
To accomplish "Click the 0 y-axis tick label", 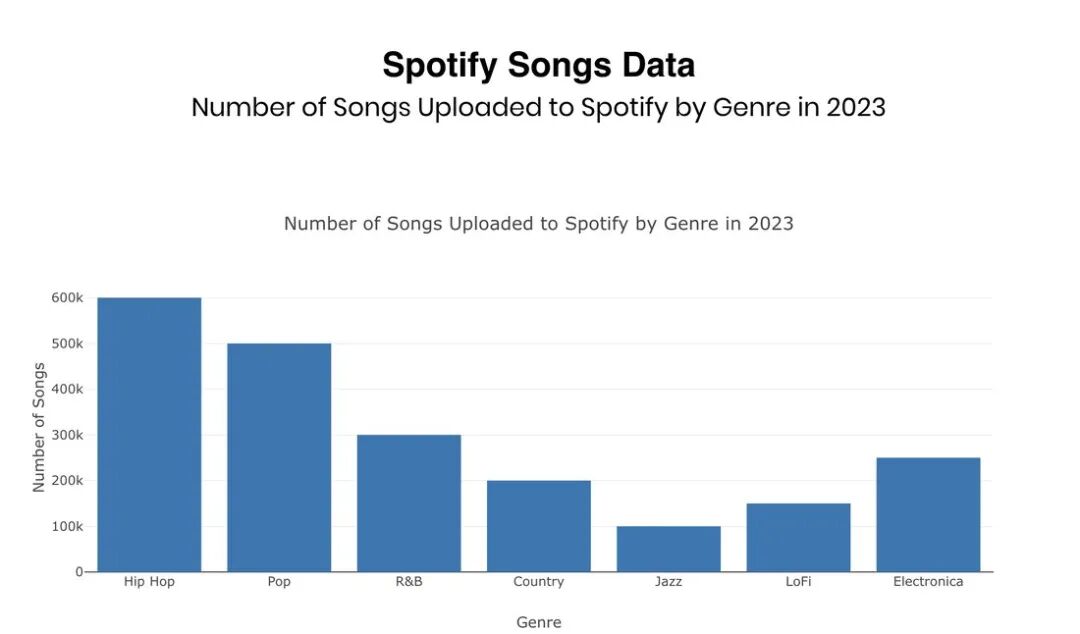I will point(79,572).
